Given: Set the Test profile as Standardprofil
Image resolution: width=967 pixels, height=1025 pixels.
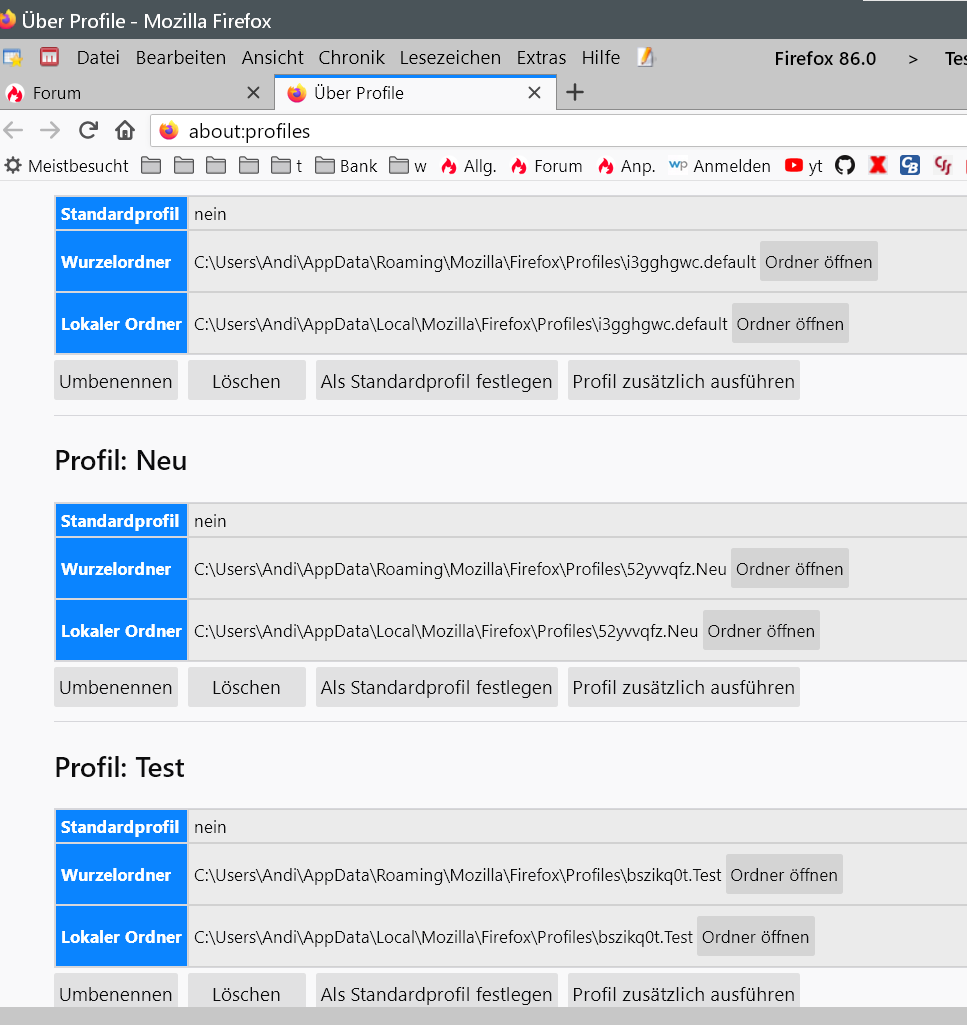Looking at the screenshot, I should coord(436,993).
